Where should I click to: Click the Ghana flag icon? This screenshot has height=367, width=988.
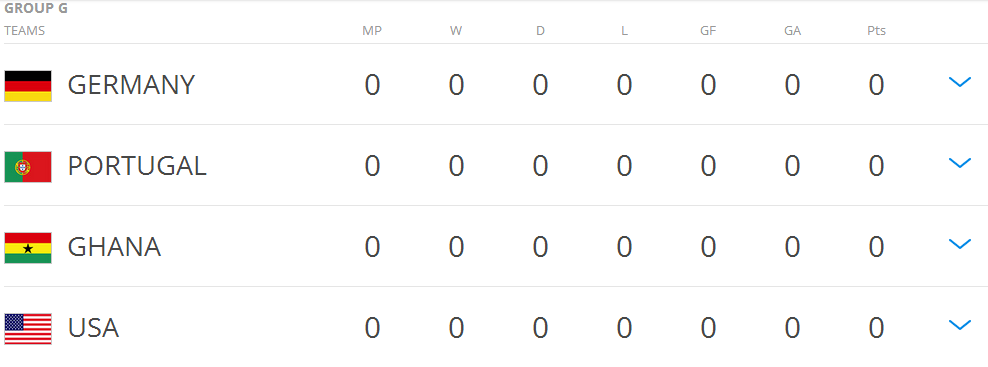(28, 248)
